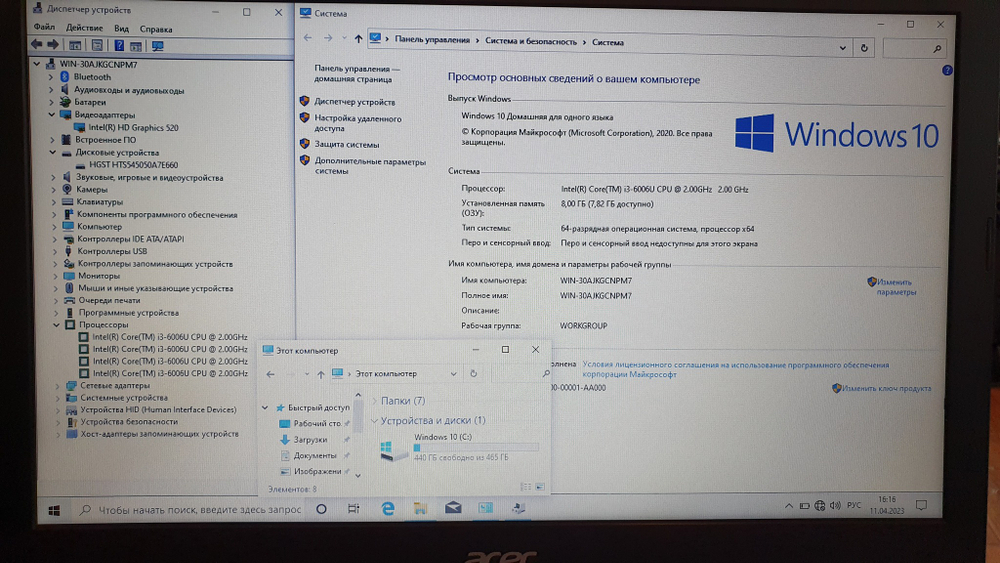Click Forward arrow in Device Manager toolbar
The image size is (1000, 563).
[x=53, y=45]
